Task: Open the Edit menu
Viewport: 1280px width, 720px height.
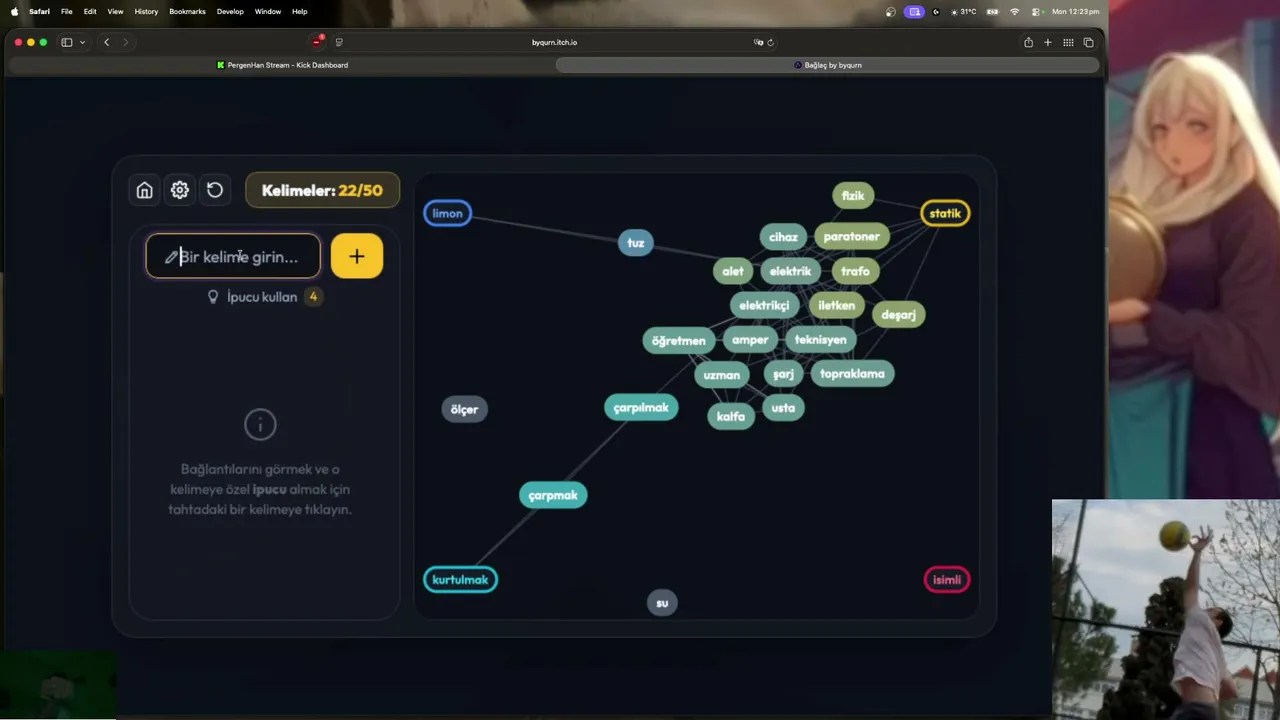Action: coord(90,11)
